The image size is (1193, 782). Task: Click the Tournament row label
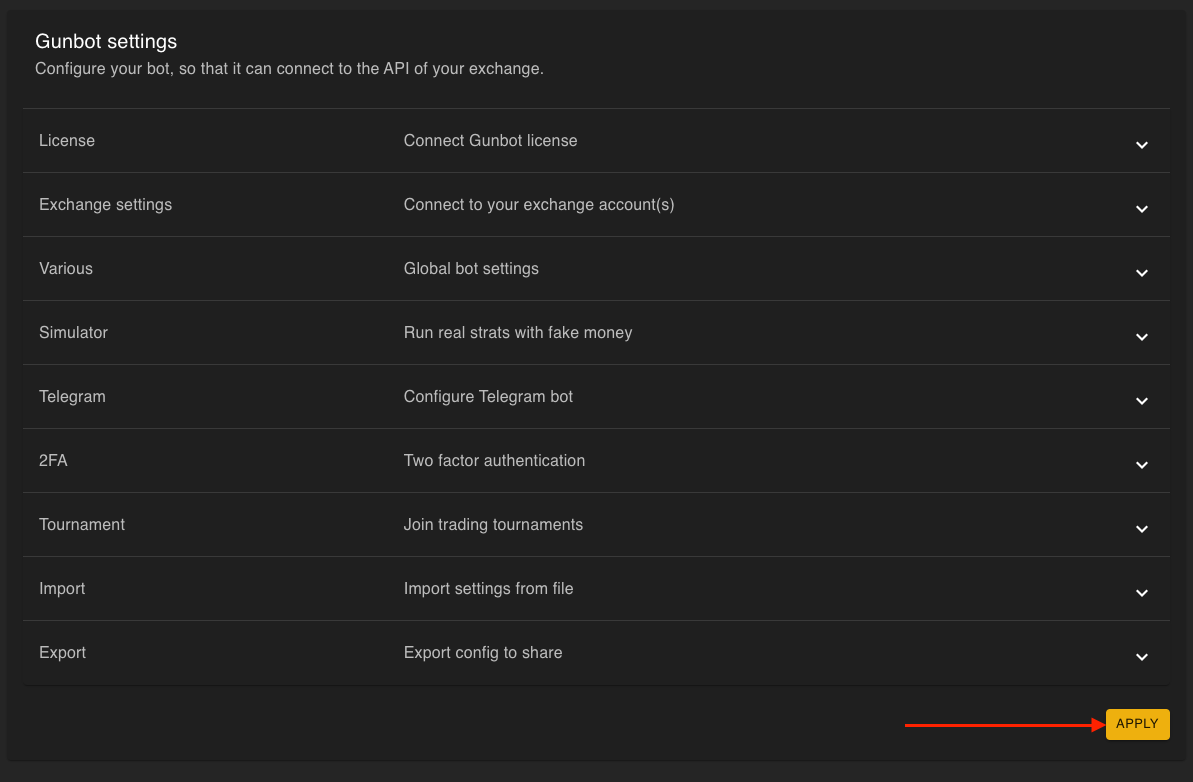pyautogui.click(x=81, y=524)
